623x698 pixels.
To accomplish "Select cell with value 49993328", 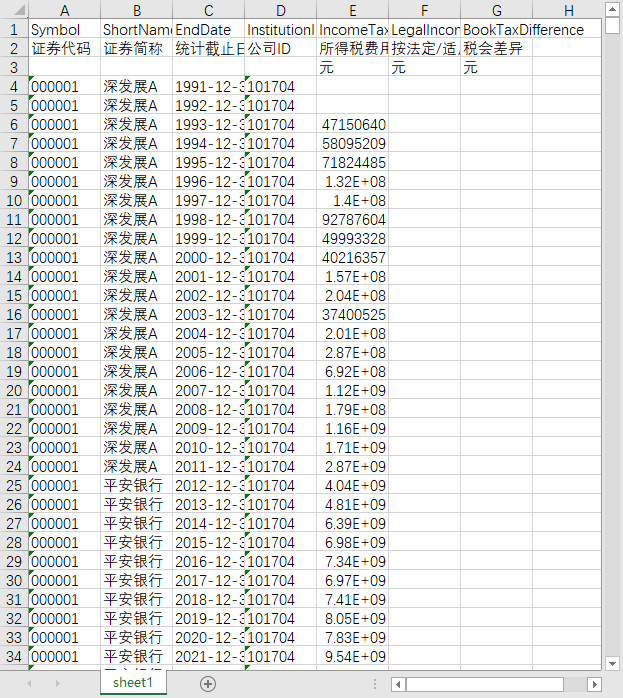I will pyautogui.click(x=353, y=238).
